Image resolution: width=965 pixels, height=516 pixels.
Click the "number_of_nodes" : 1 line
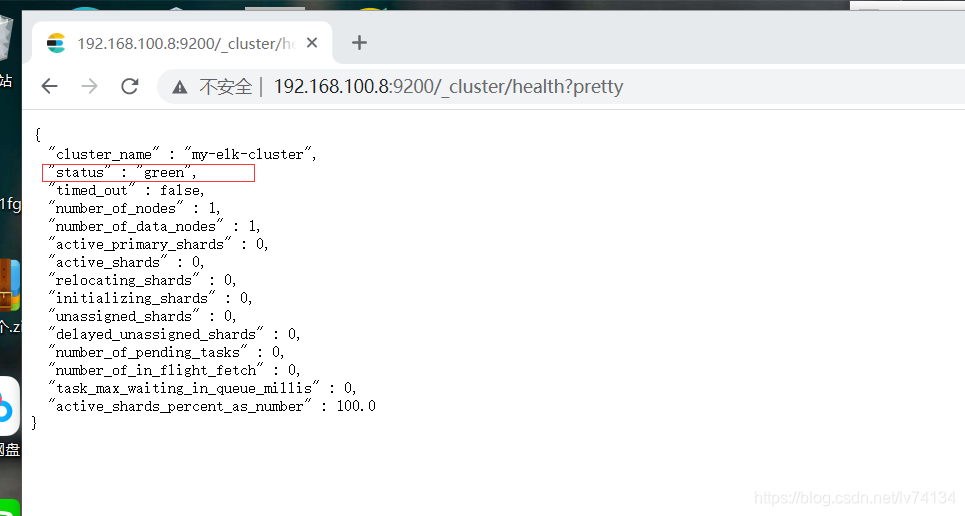(134, 208)
